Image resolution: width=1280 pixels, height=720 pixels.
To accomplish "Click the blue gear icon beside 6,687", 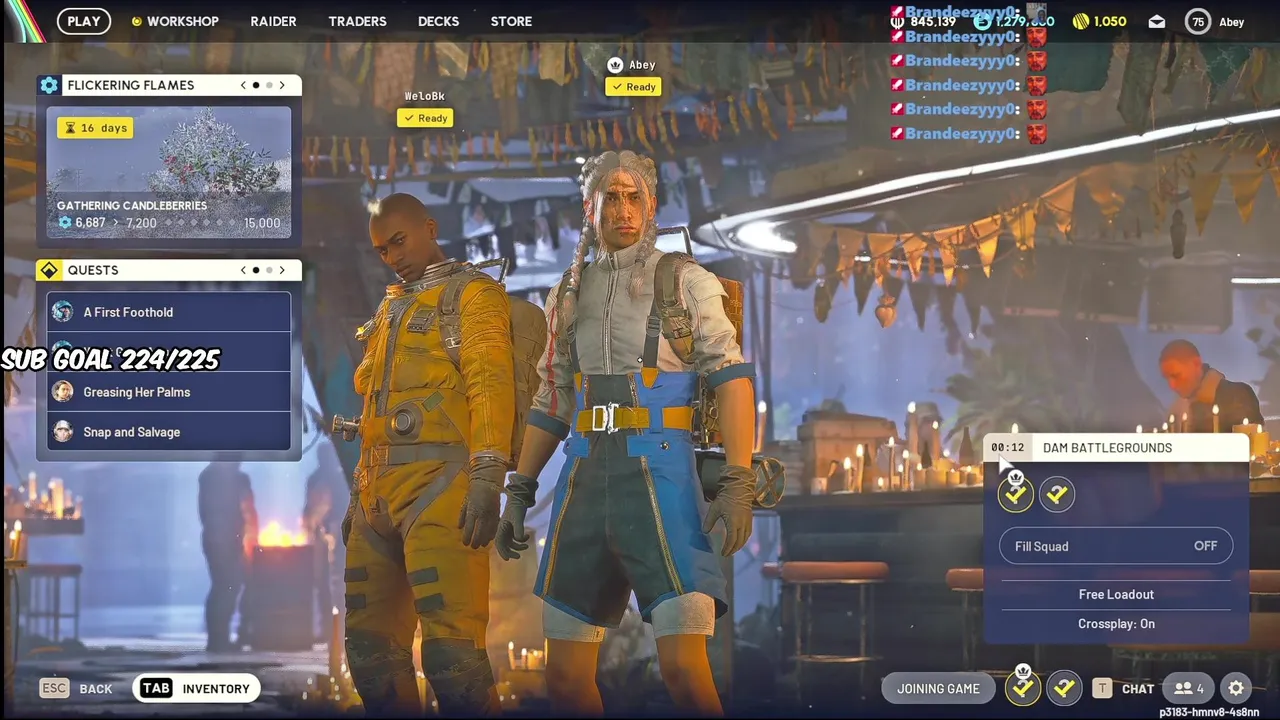I will coord(65,223).
